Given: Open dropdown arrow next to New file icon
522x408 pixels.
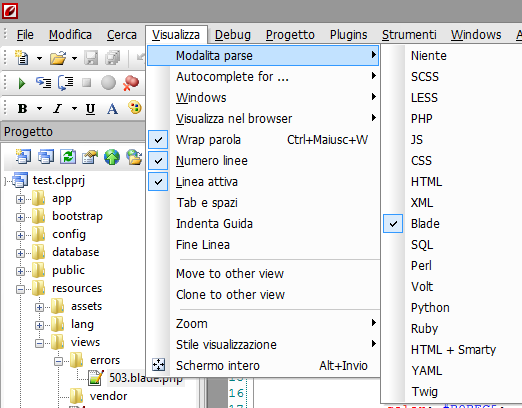Looking at the screenshot, I should pos(39,59).
